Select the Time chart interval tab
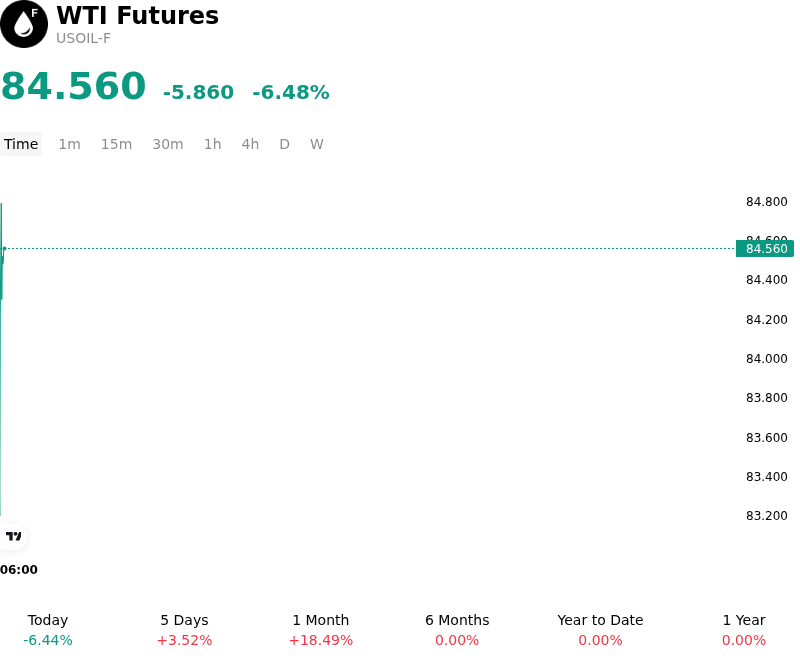This screenshot has width=800, height=660. (x=21, y=144)
